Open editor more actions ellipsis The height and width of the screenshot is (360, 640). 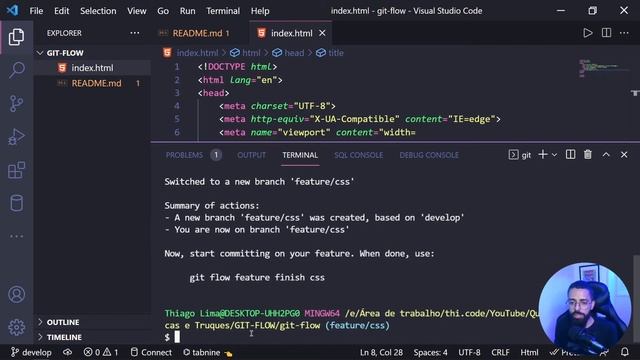[x=624, y=33]
